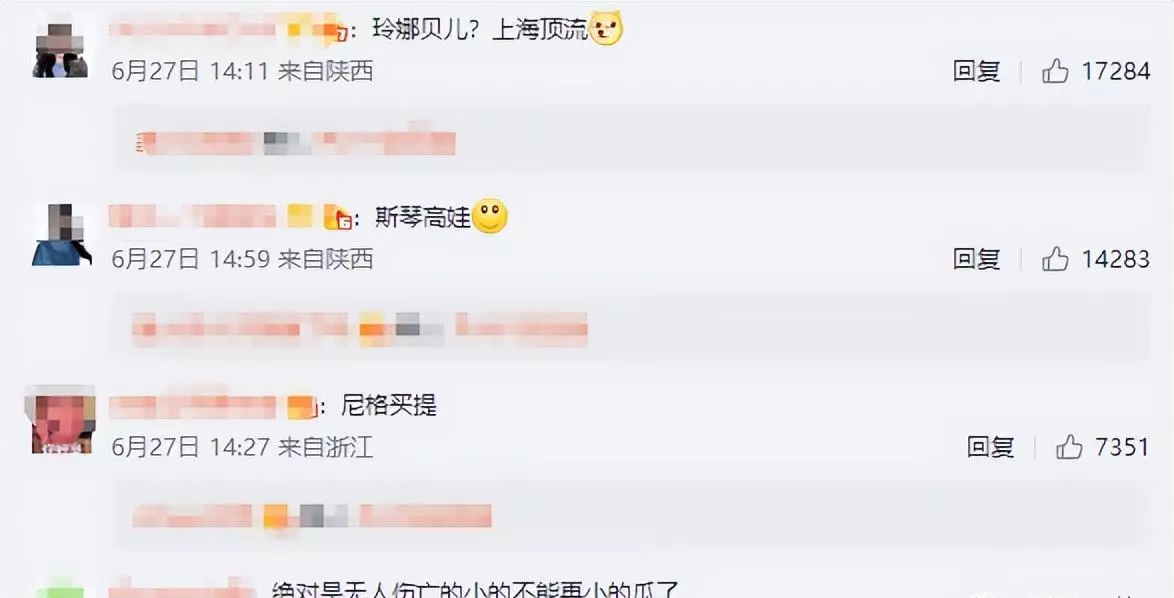This screenshot has height=598, width=1174.
Task: Like the 尼格买提 comment thumbs-up icon
Action: (x=1069, y=448)
